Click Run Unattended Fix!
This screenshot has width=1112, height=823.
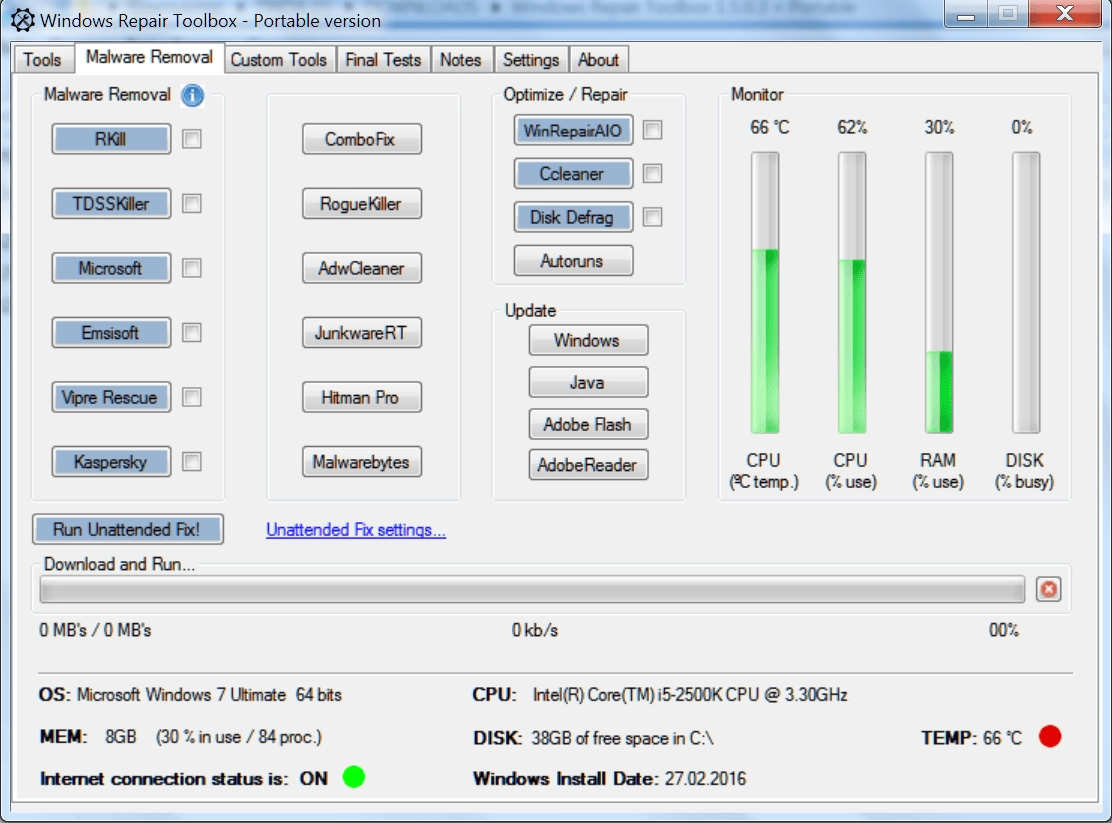pyautogui.click(x=128, y=529)
